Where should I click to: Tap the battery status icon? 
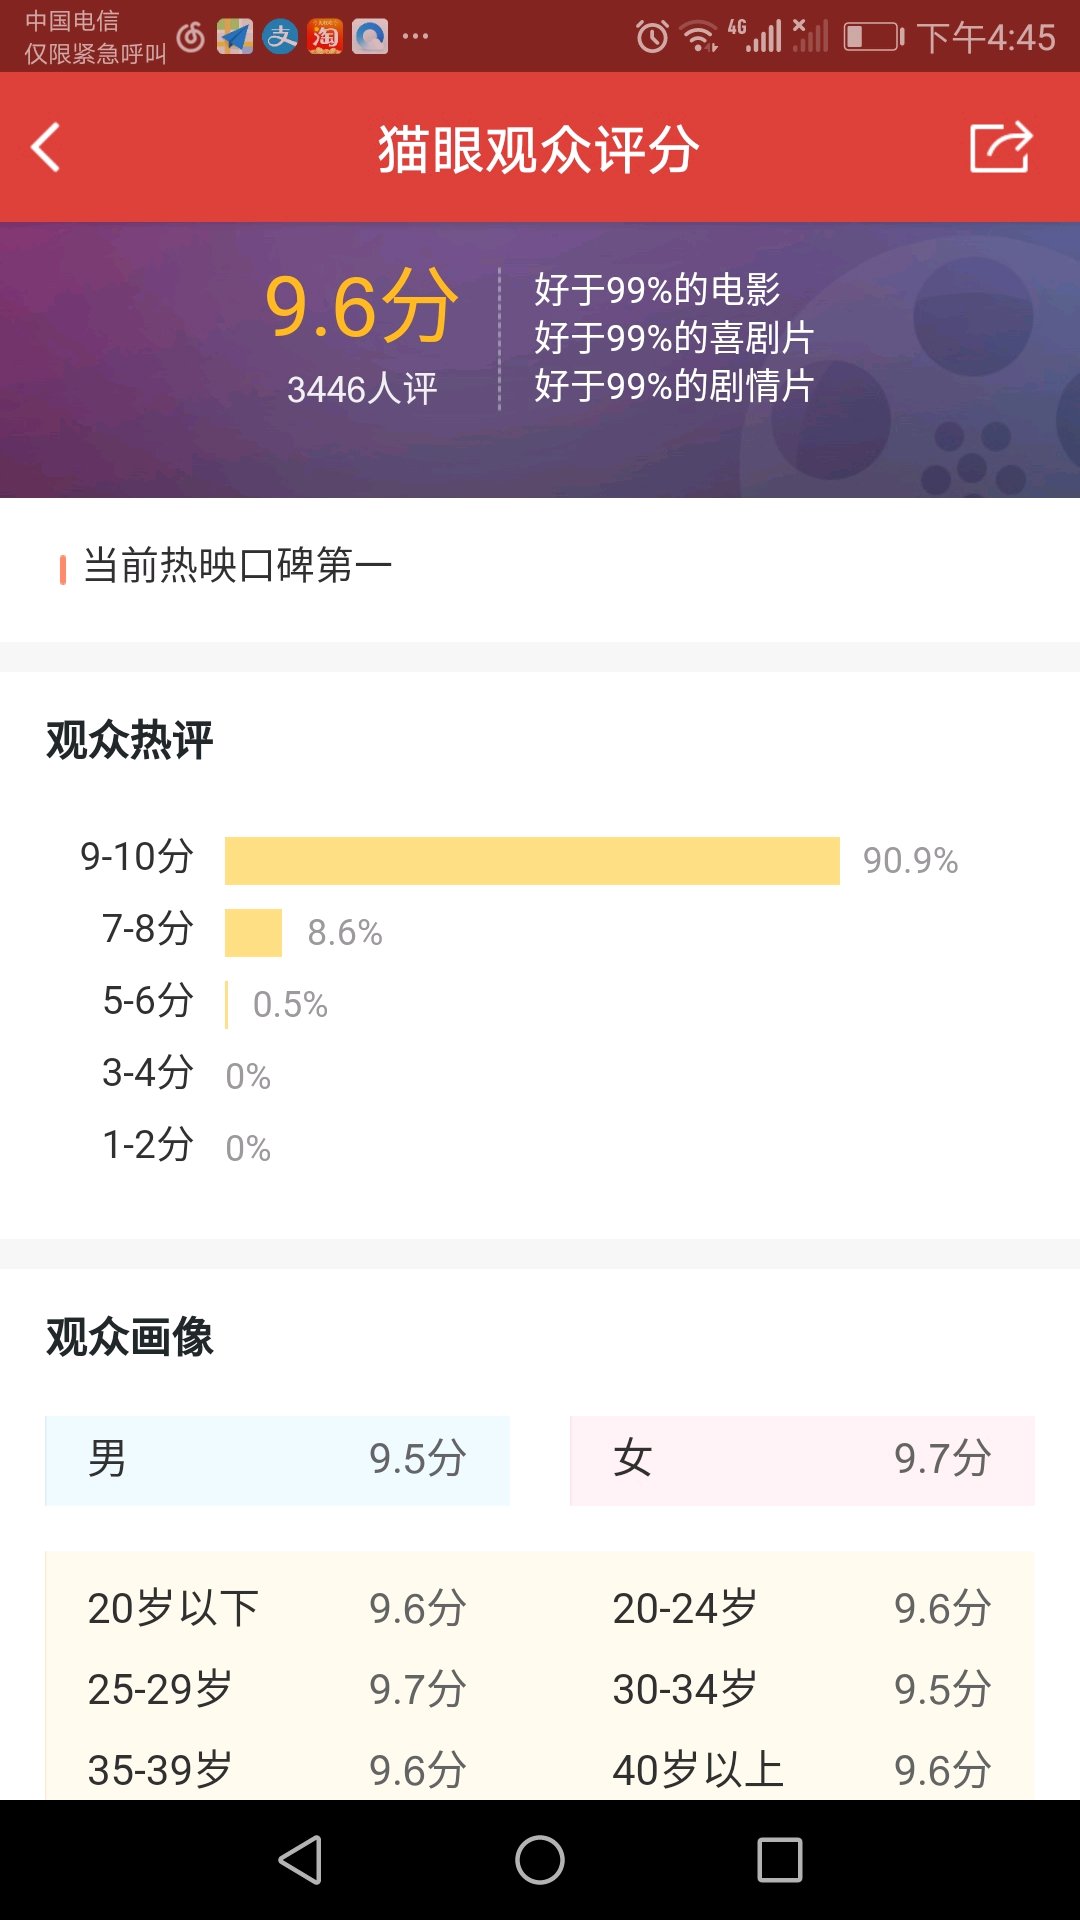[x=873, y=38]
